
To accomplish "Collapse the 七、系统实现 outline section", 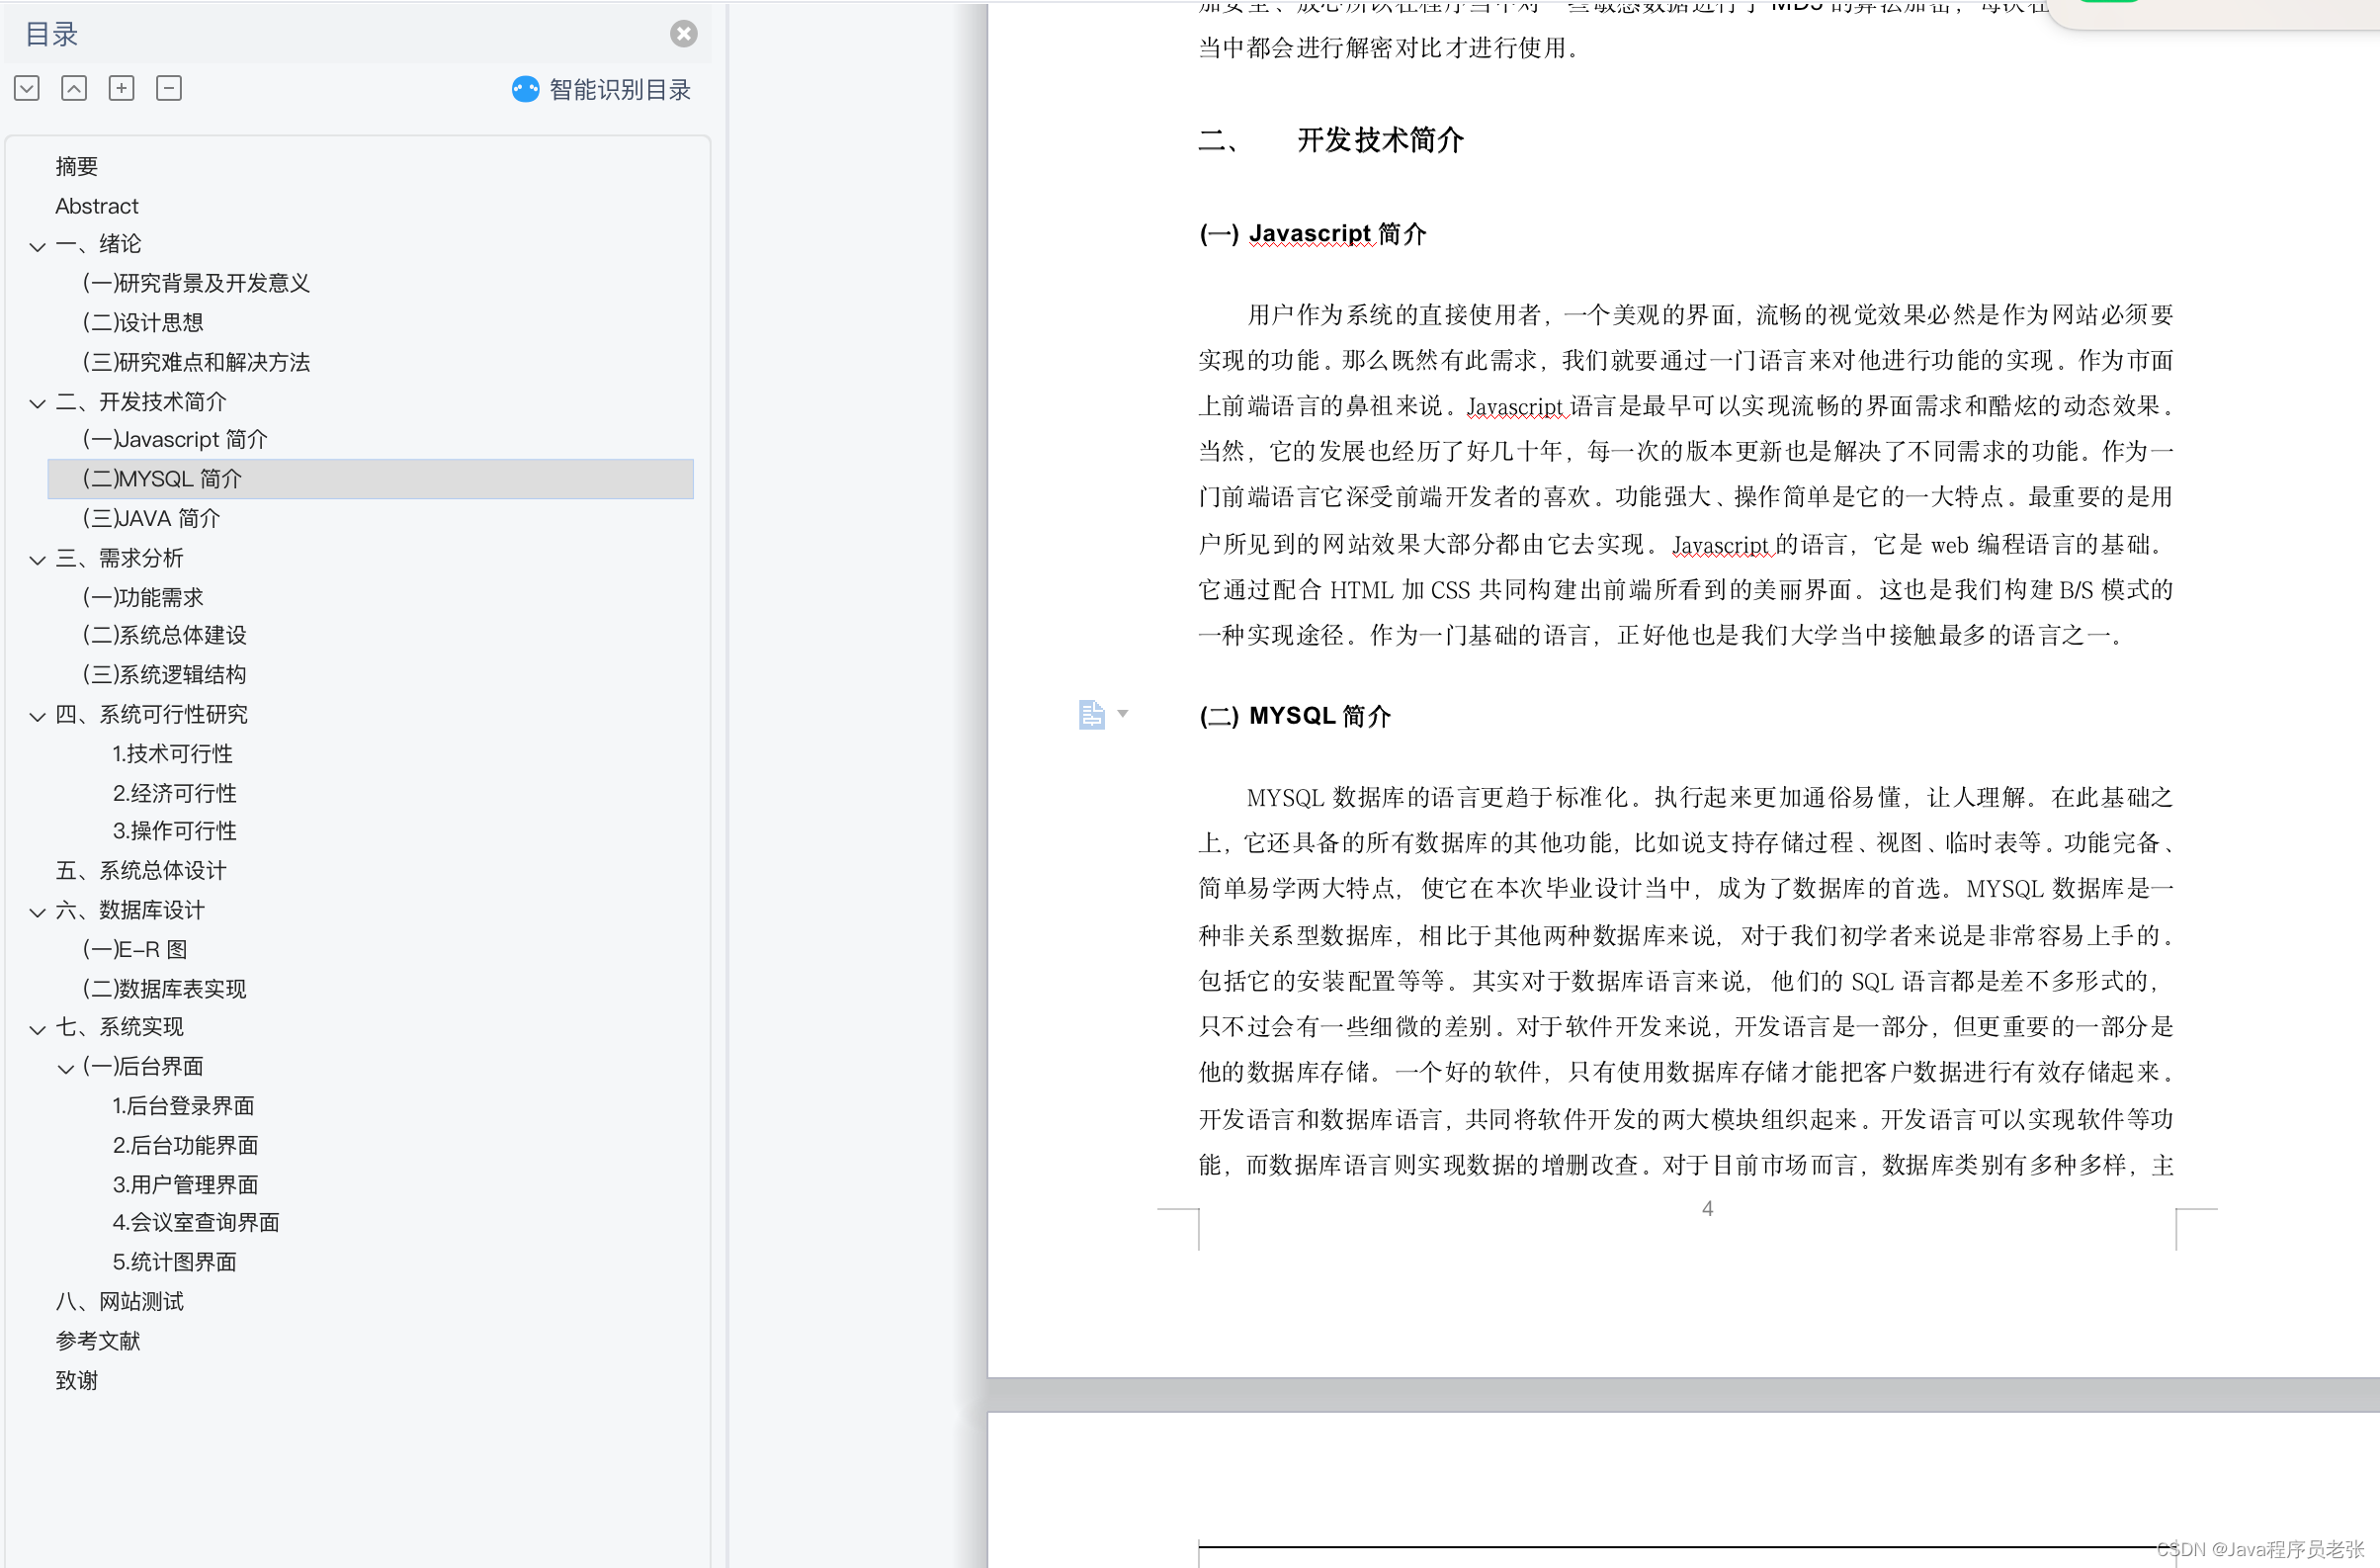I will pyautogui.click(x=37, y=1029).
